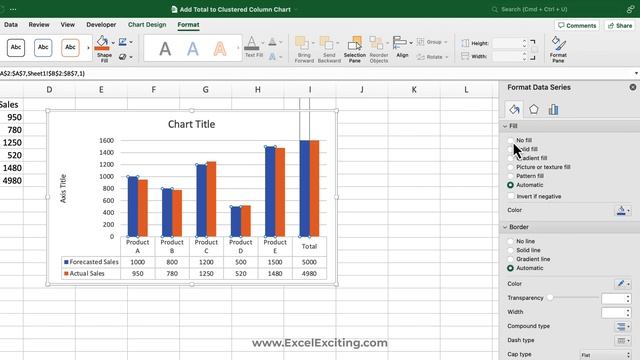640x360 pixels.
Task: Click Actual Sales legend entry
Action: [x=84, y=273]
